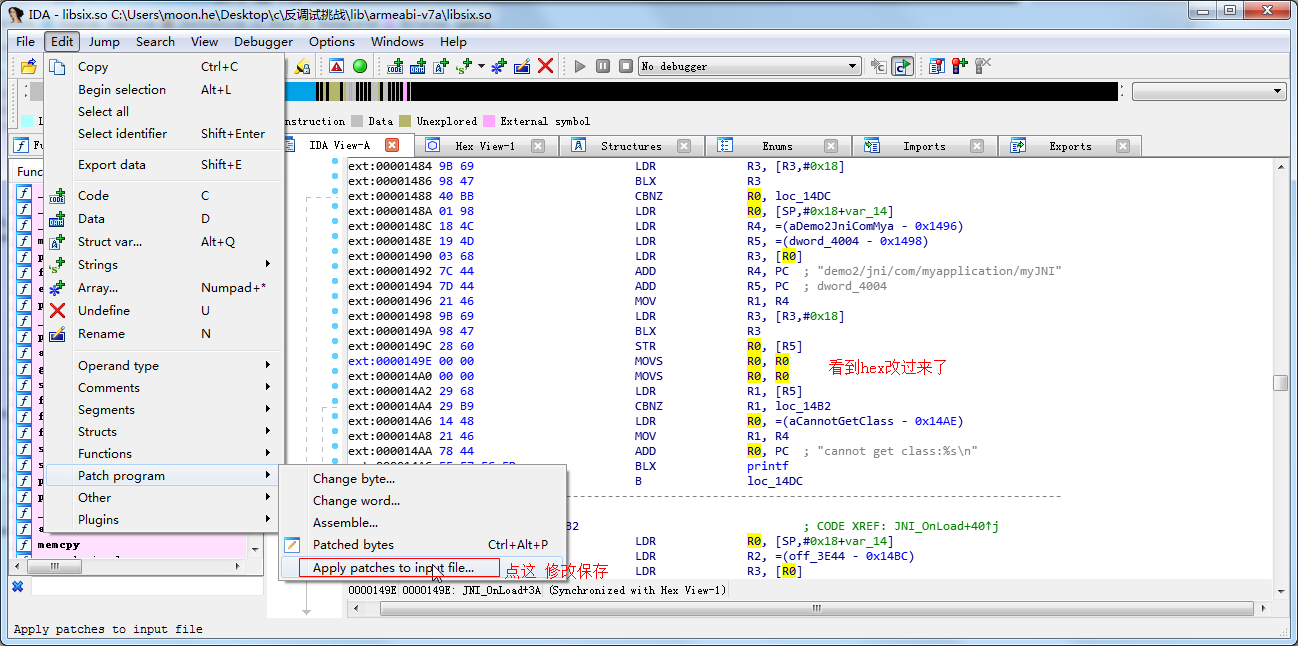
Task: Close the Enums tab
Action: [830, 146]
